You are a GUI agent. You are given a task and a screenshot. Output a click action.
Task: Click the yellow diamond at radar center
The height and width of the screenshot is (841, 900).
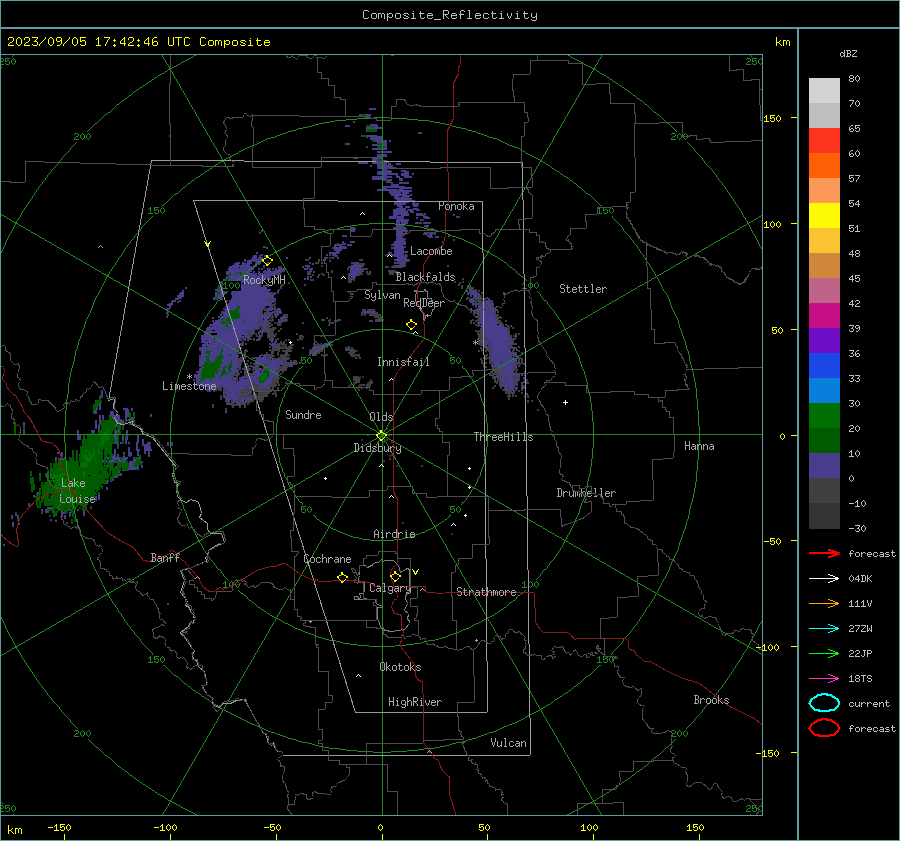[381, 436]
